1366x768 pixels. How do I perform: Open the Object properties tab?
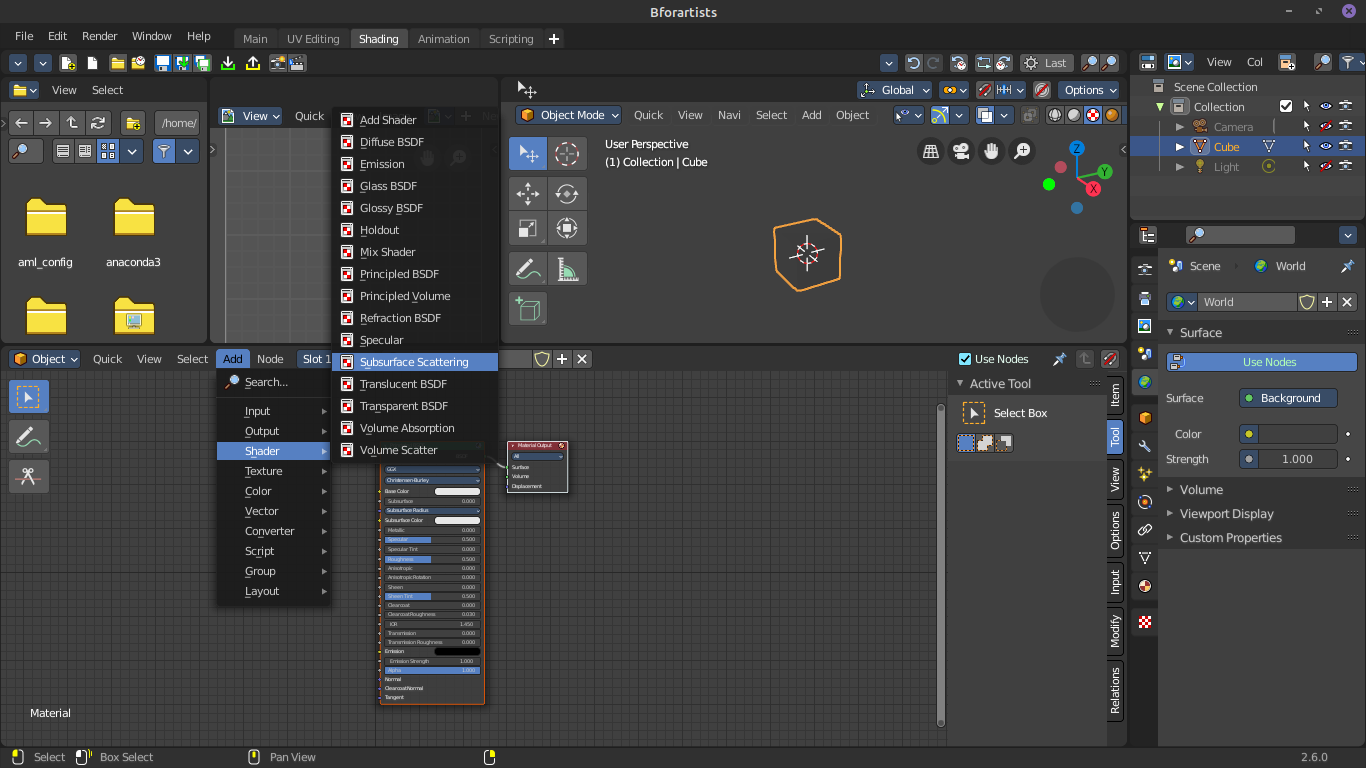coord(1145,418)
